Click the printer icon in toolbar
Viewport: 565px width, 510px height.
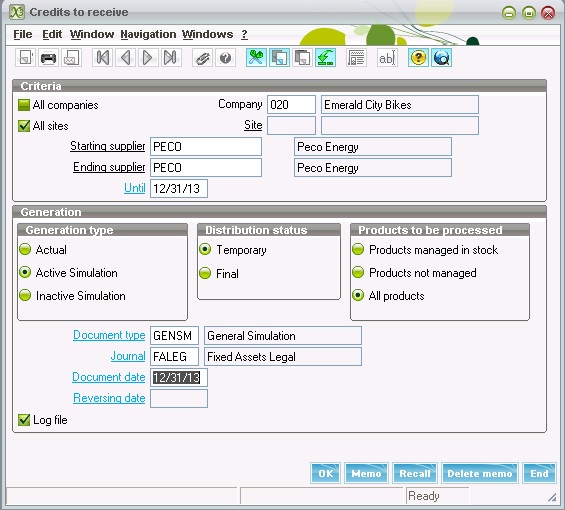pyautogui.click(x=48, y=58)
